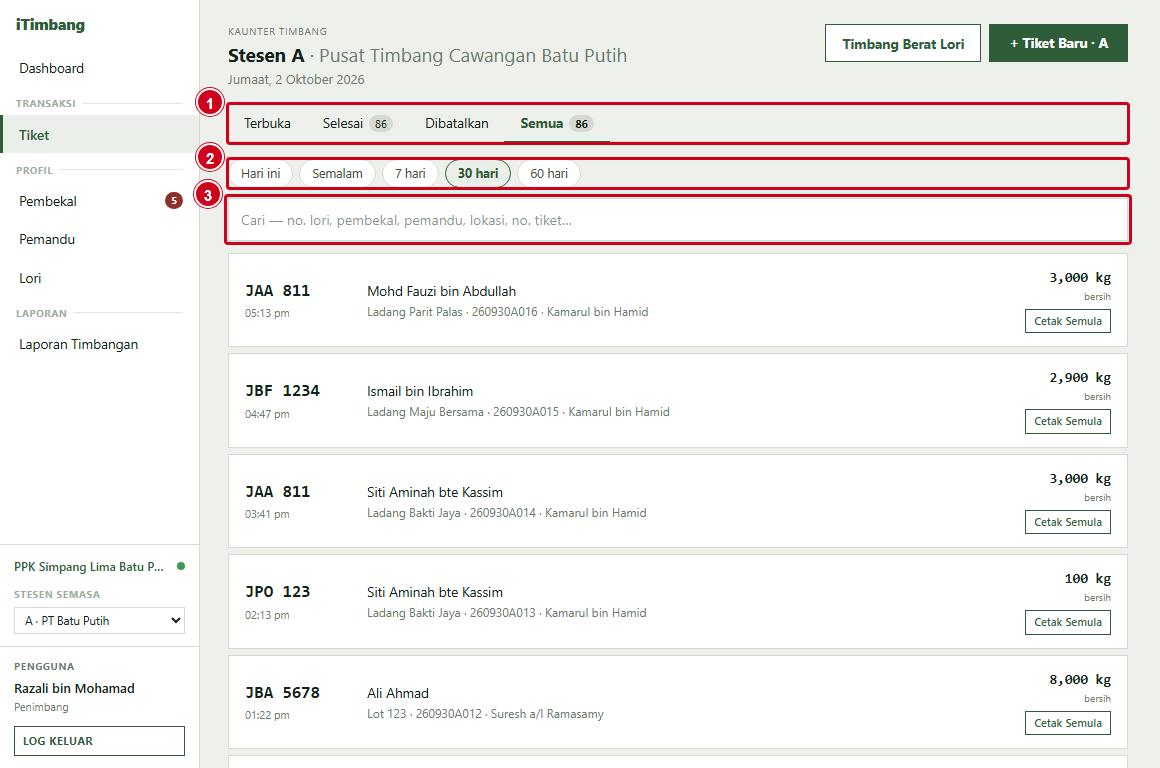The width and height of the screenshot is (1160, 768).
Task: Click the iTimbang logo
Action: pos(50,24)
